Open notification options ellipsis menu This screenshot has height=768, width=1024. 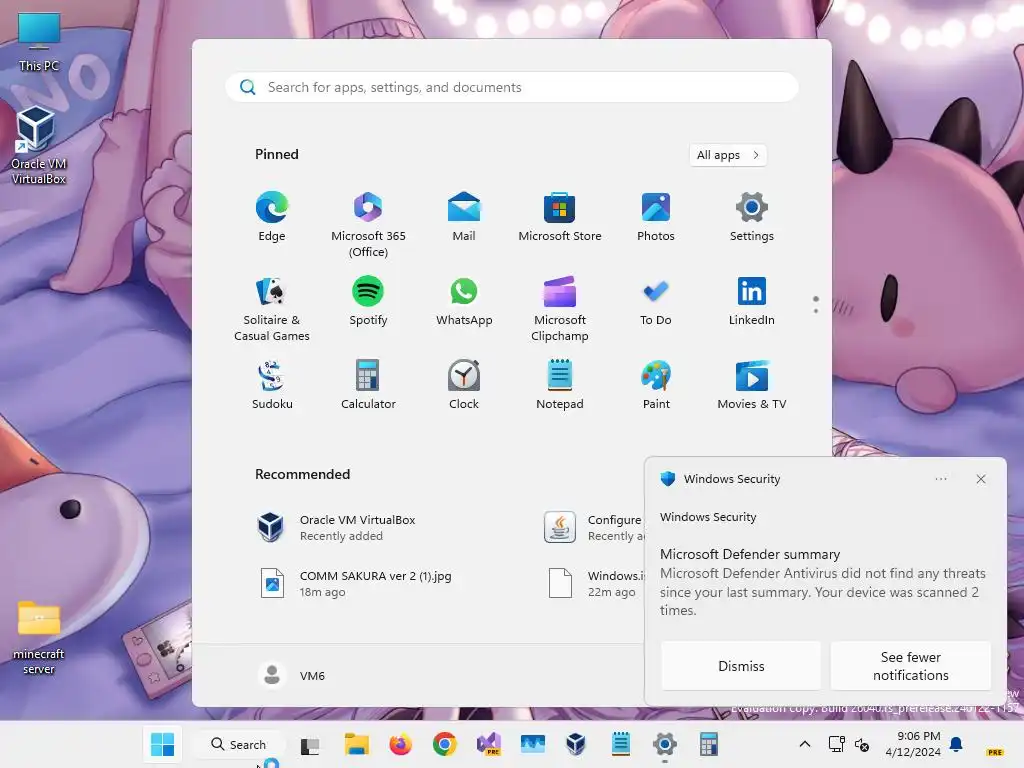click(x=940, y=479)
